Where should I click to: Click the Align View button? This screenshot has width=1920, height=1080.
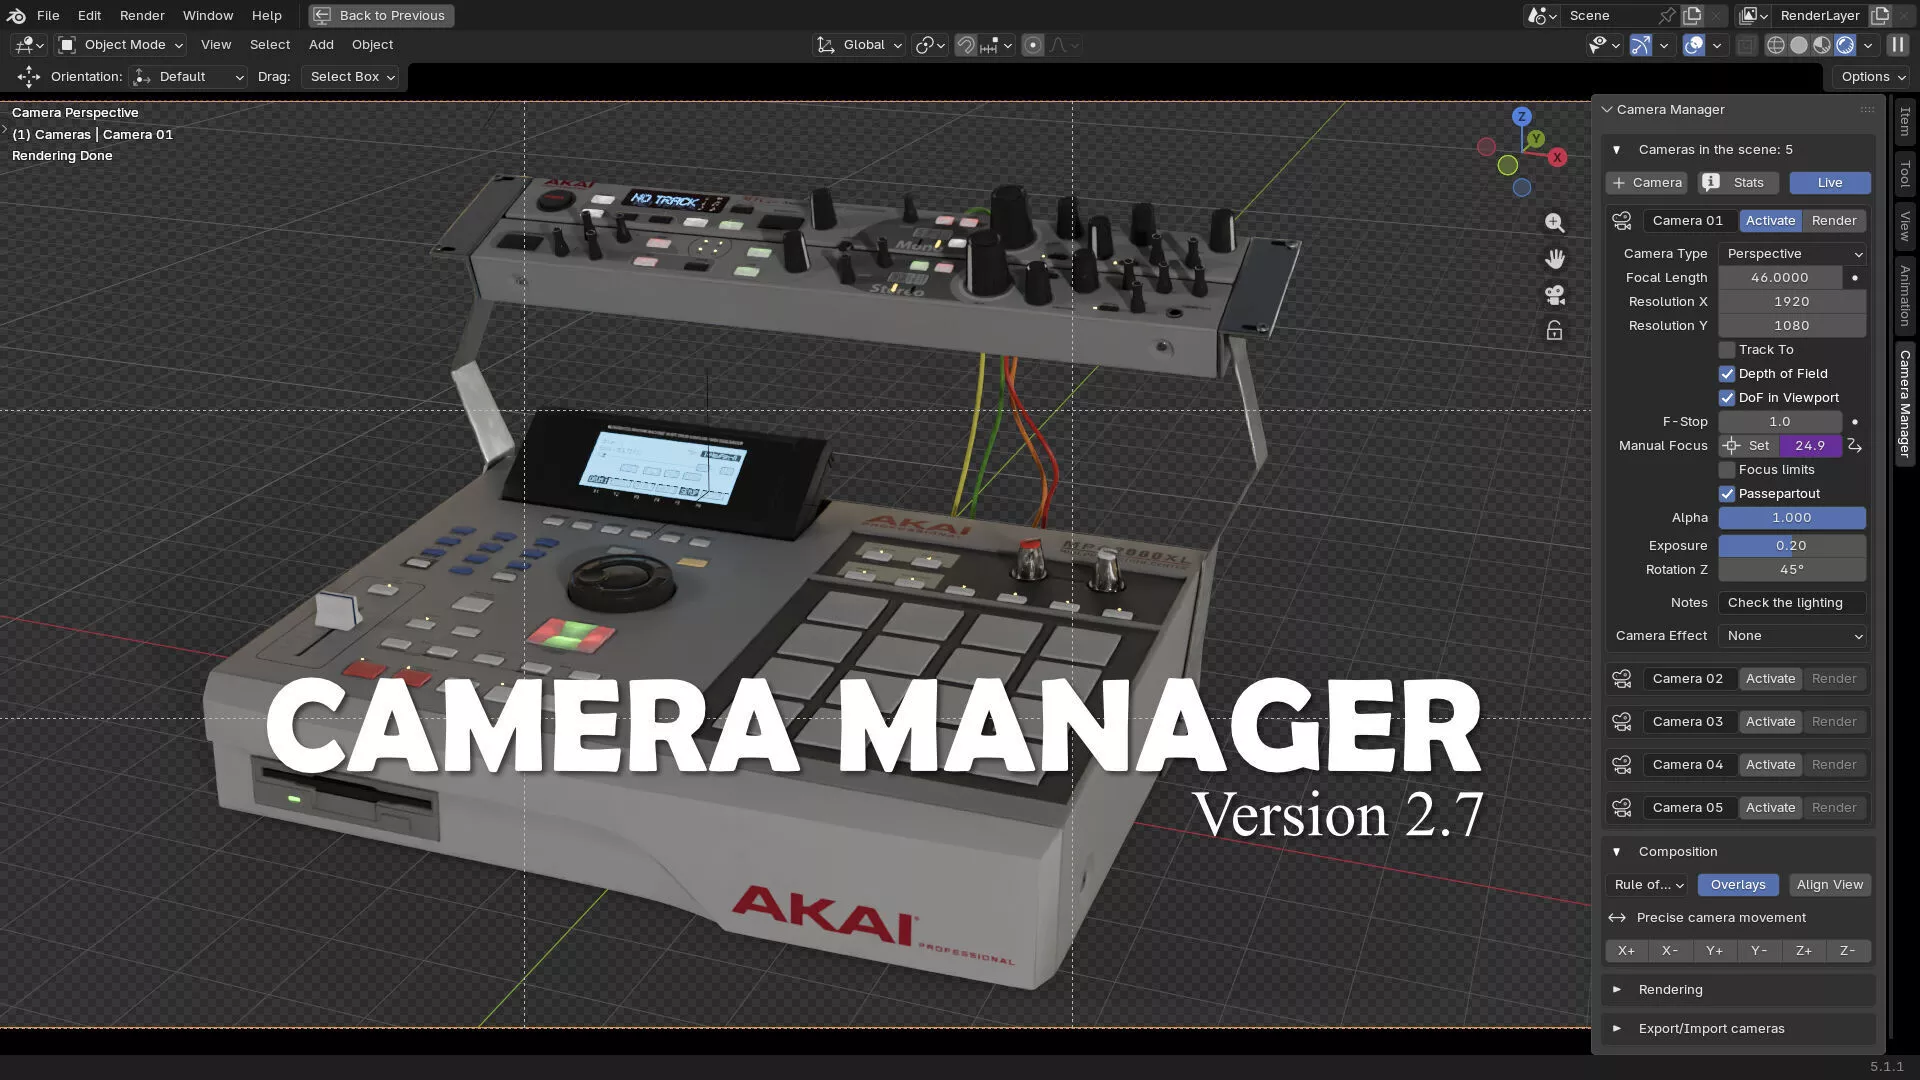pyautogui.click(x=1829, y=885)
